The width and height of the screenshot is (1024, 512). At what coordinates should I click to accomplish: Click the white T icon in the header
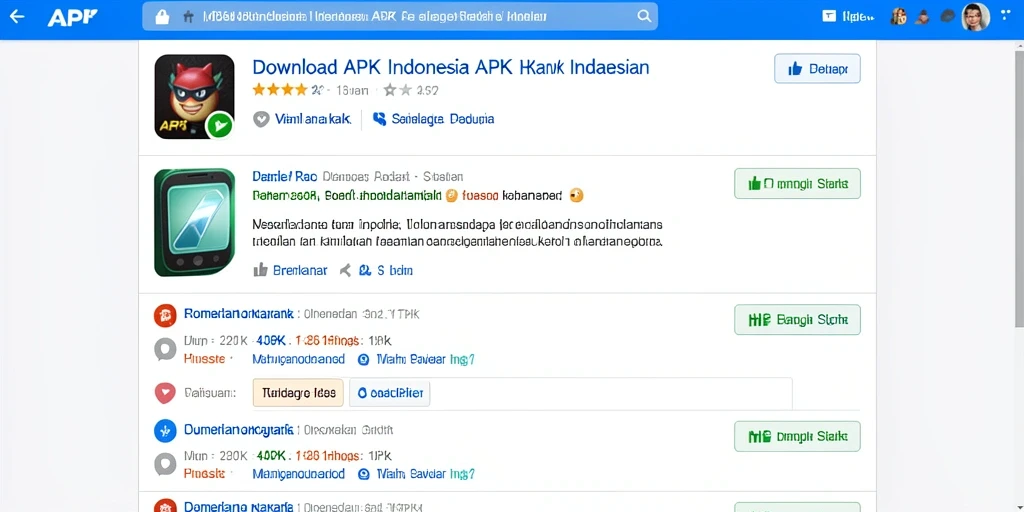click(829, 17)
